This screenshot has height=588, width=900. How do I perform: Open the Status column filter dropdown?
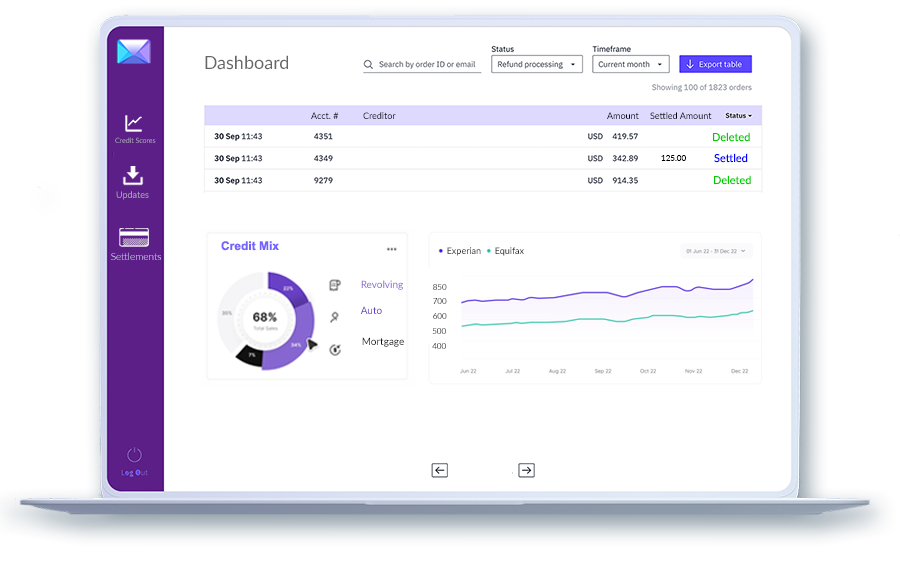click(x=738, y=115)
